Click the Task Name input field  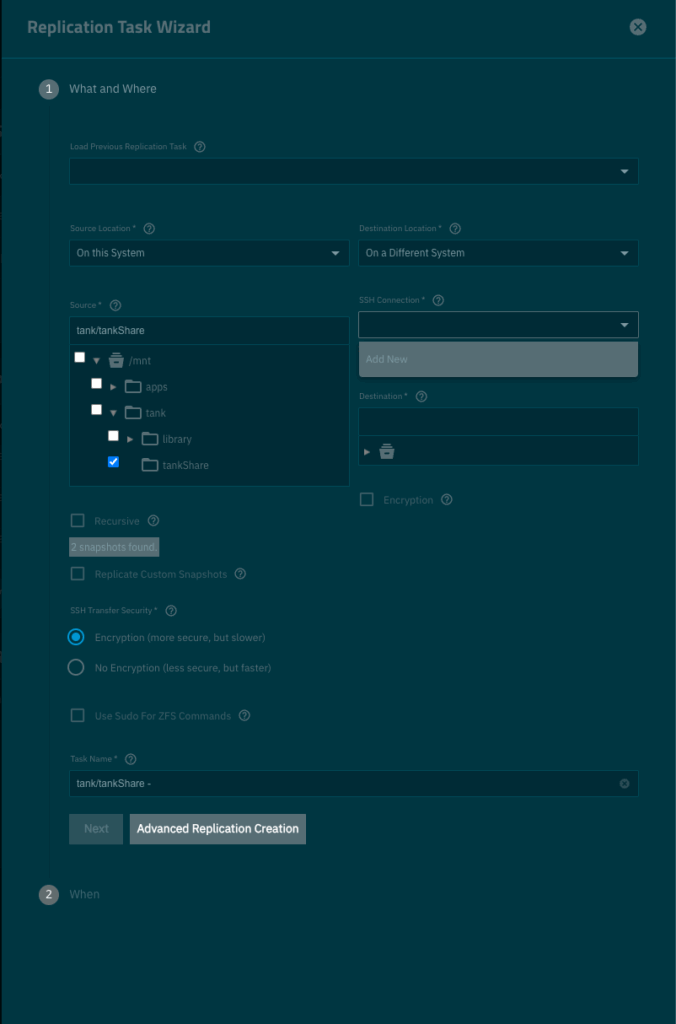click(x=353, y=783)
